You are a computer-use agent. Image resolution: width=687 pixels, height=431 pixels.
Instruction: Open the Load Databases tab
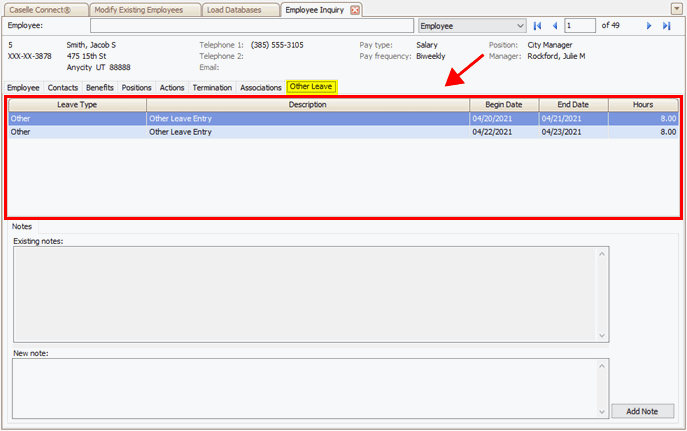pyautogui.click(x=234, y=9)
